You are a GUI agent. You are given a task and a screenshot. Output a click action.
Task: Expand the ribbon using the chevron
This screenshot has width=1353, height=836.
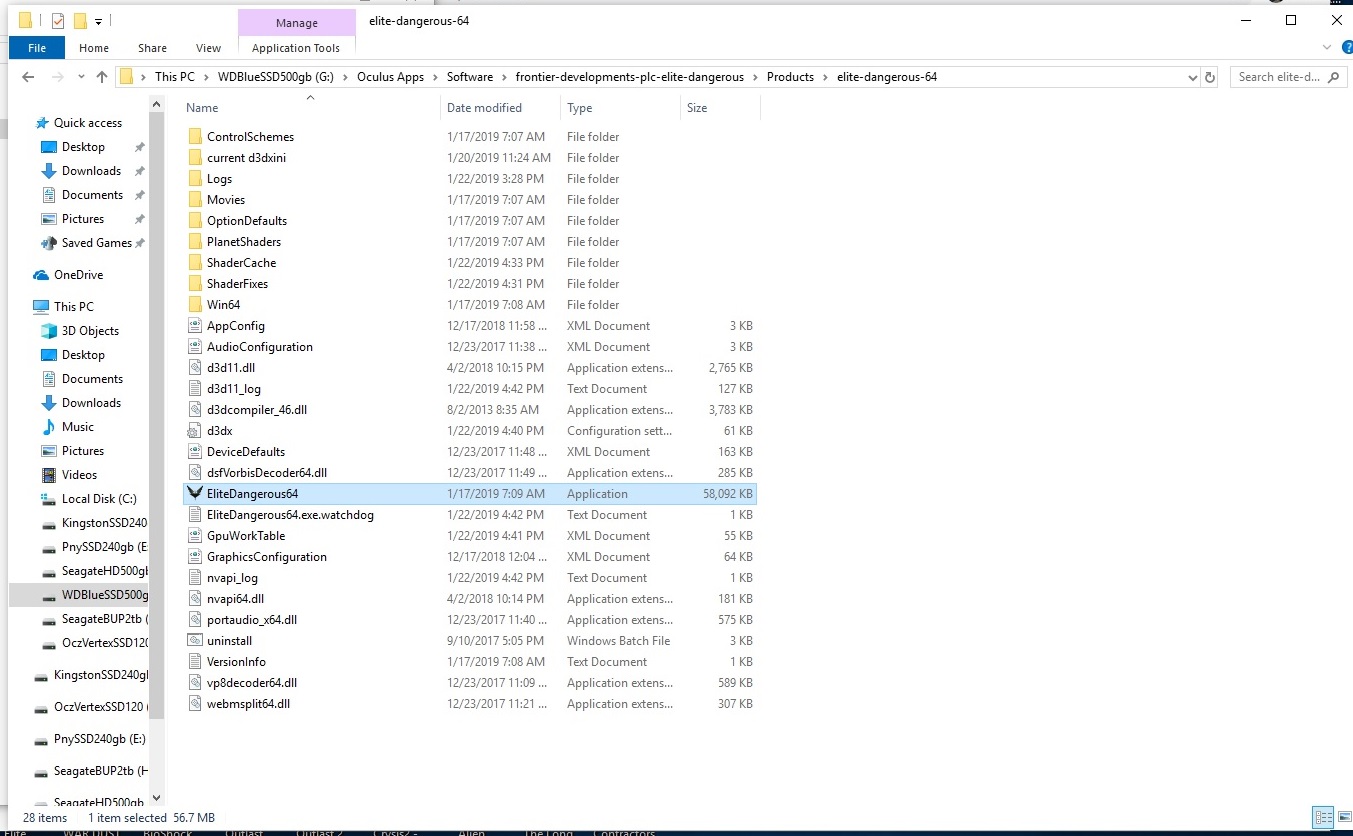coord(1326,47)
